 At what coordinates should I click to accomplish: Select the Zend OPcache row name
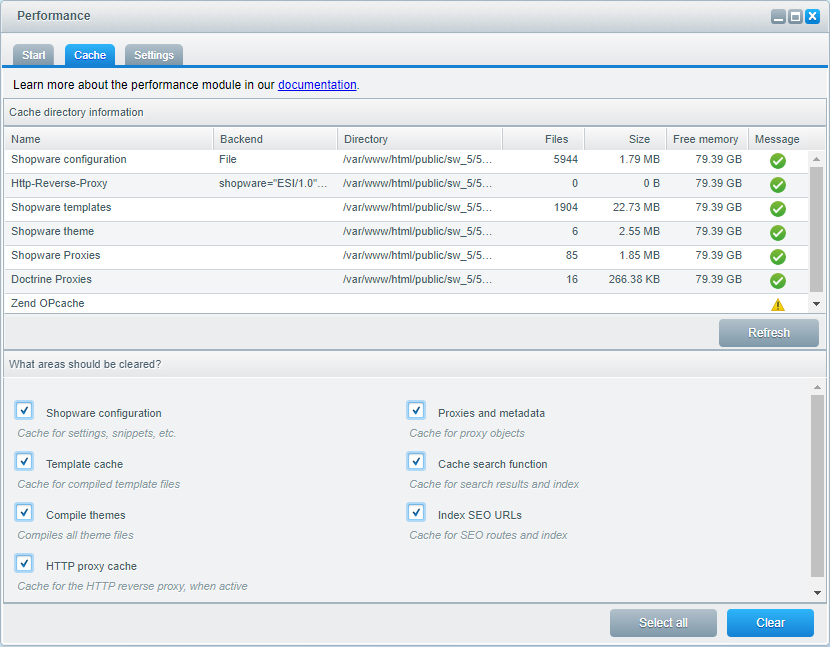[x=48, y=303]
